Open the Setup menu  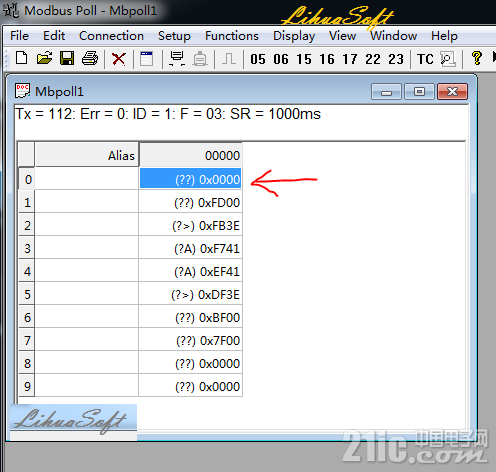(174, 36)
